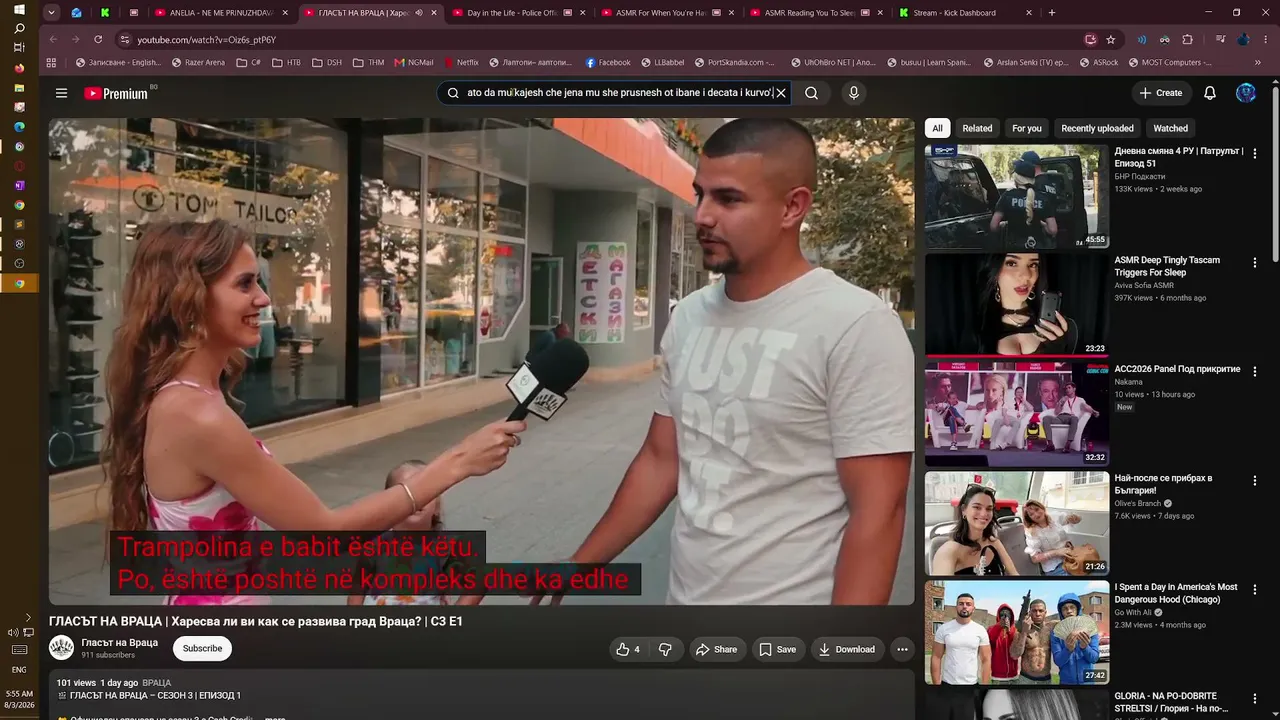This screenshot has height=720, width=1280.
Task: Go back to the previous page
Action: click(53, 39)
